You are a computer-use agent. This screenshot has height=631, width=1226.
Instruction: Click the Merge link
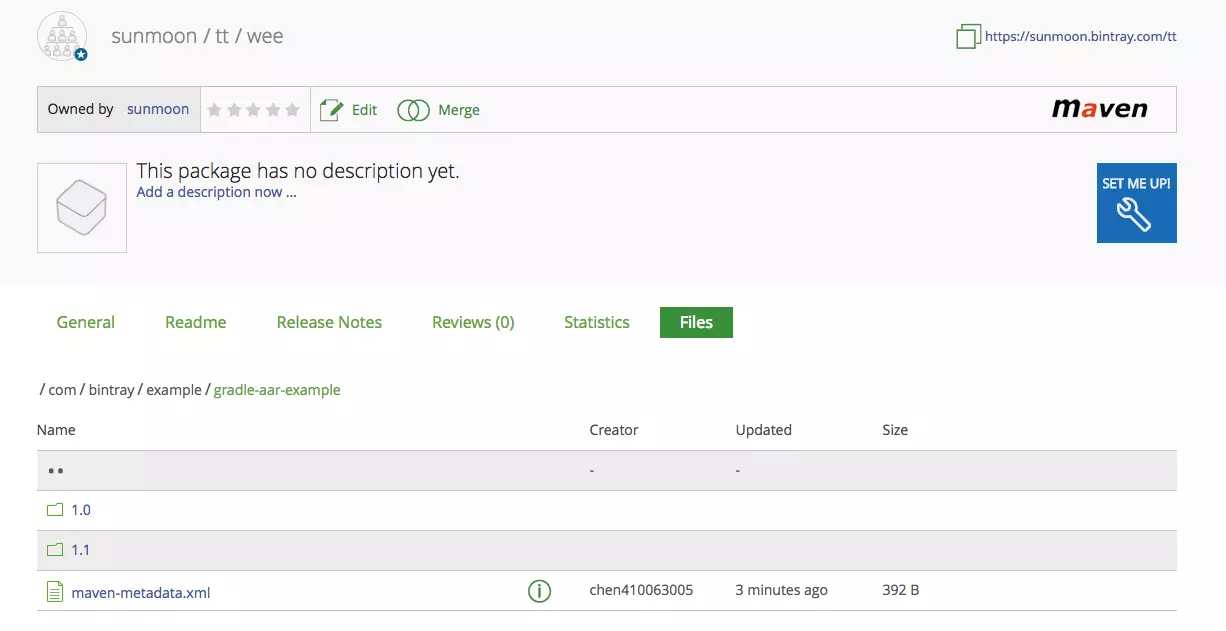(459, 110)
